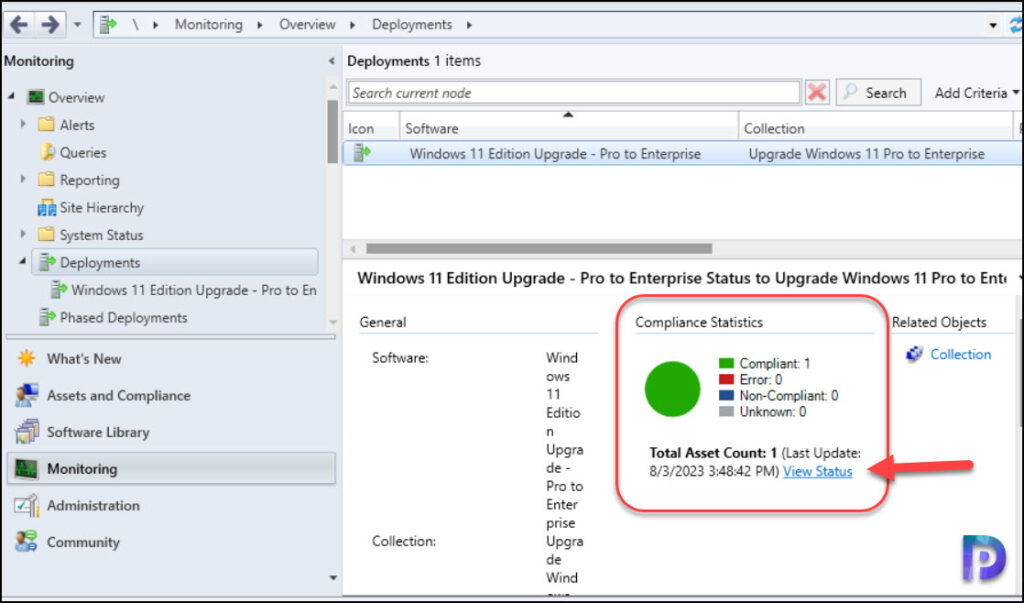1024x603 pixels.
Task: Click the Windows 11 Edition Upgrade tree icon
Action: coord(59,289)
